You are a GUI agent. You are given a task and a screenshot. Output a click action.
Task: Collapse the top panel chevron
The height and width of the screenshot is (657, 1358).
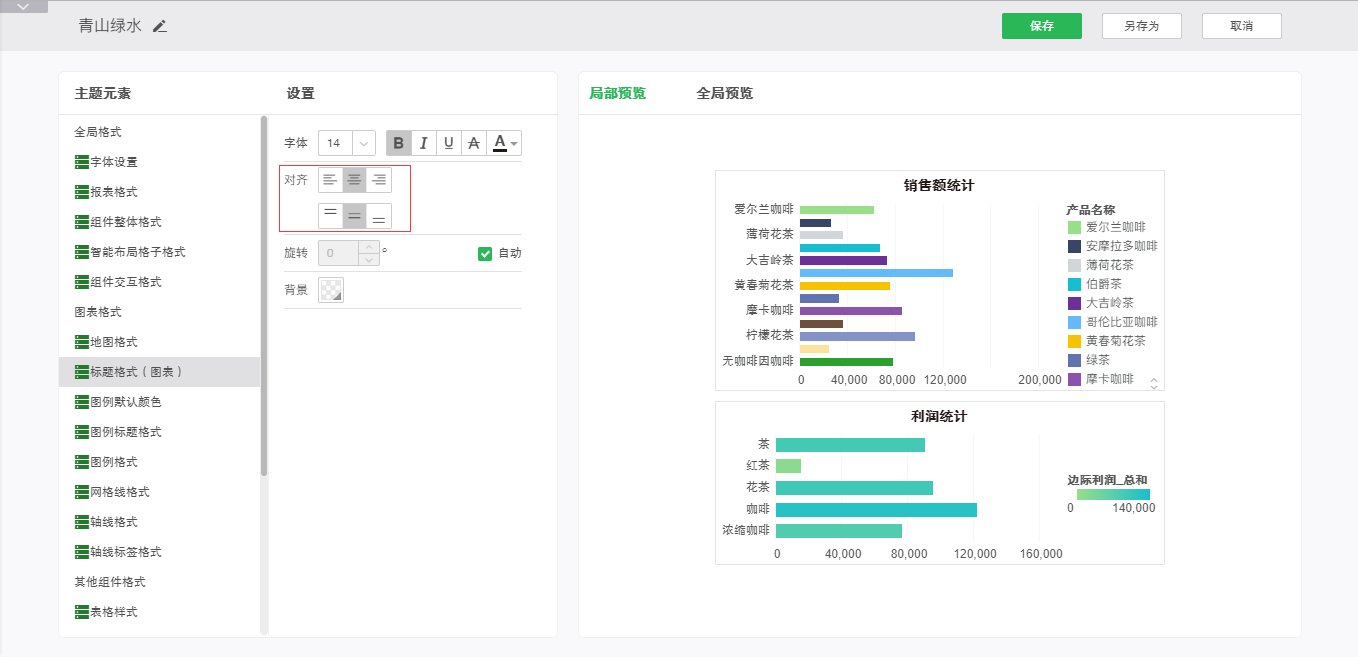(x=24, y=6)
